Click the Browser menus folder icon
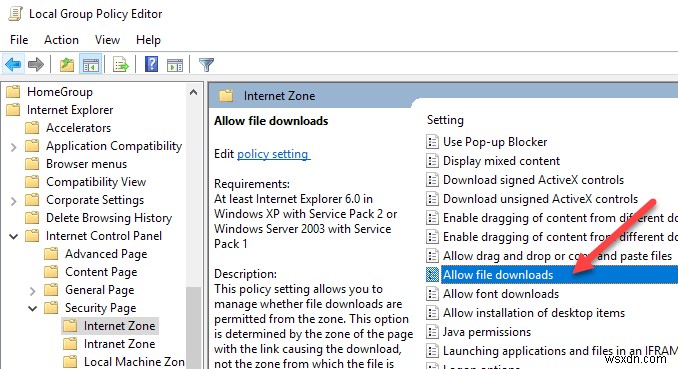The width and height of the screenshot is (678, 369). pyautogui.click(x=32, y=164)
